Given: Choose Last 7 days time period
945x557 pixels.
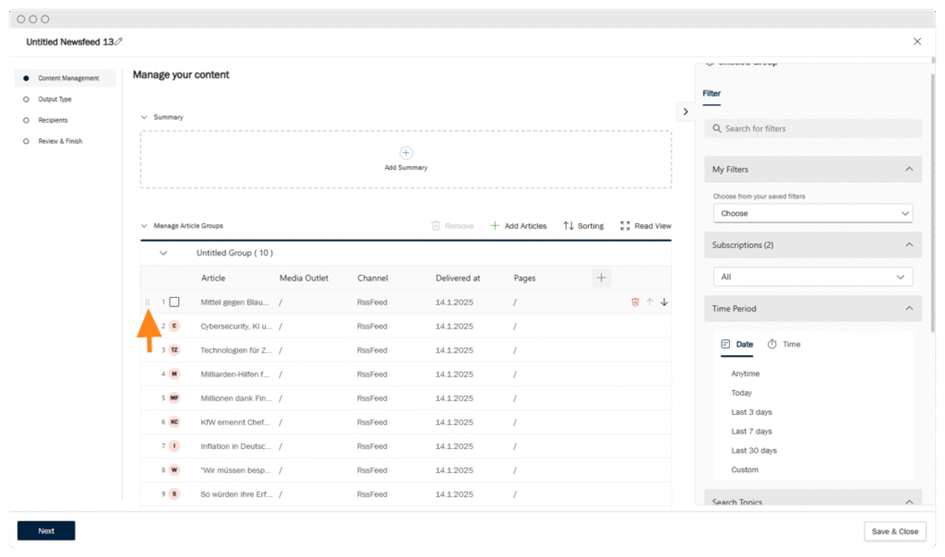Looking at the screenshot, I should [751, 431].
